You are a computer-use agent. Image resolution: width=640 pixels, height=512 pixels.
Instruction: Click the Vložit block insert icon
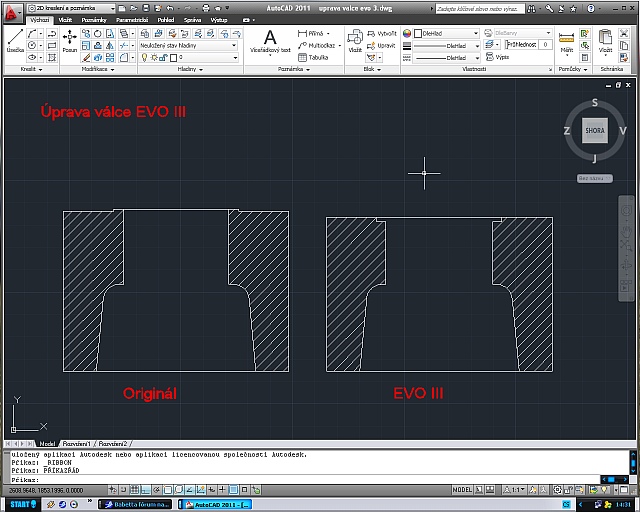355,41
